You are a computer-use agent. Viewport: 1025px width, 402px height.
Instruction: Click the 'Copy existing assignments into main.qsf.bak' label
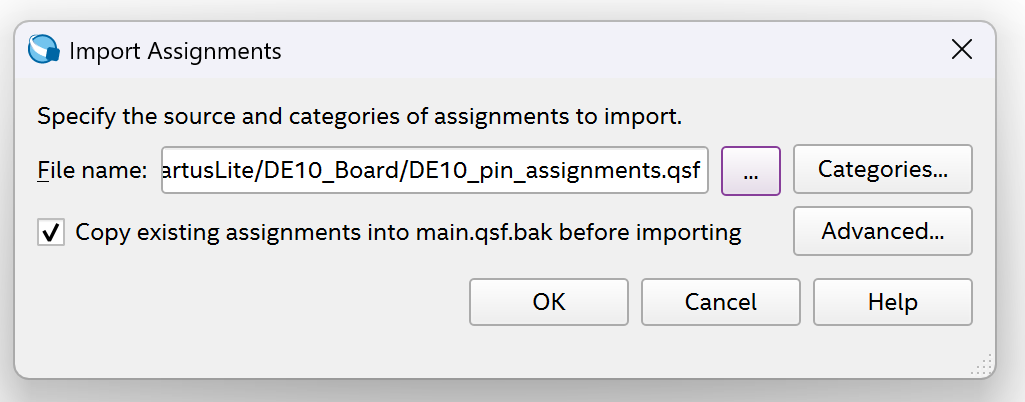pos(408,232)
